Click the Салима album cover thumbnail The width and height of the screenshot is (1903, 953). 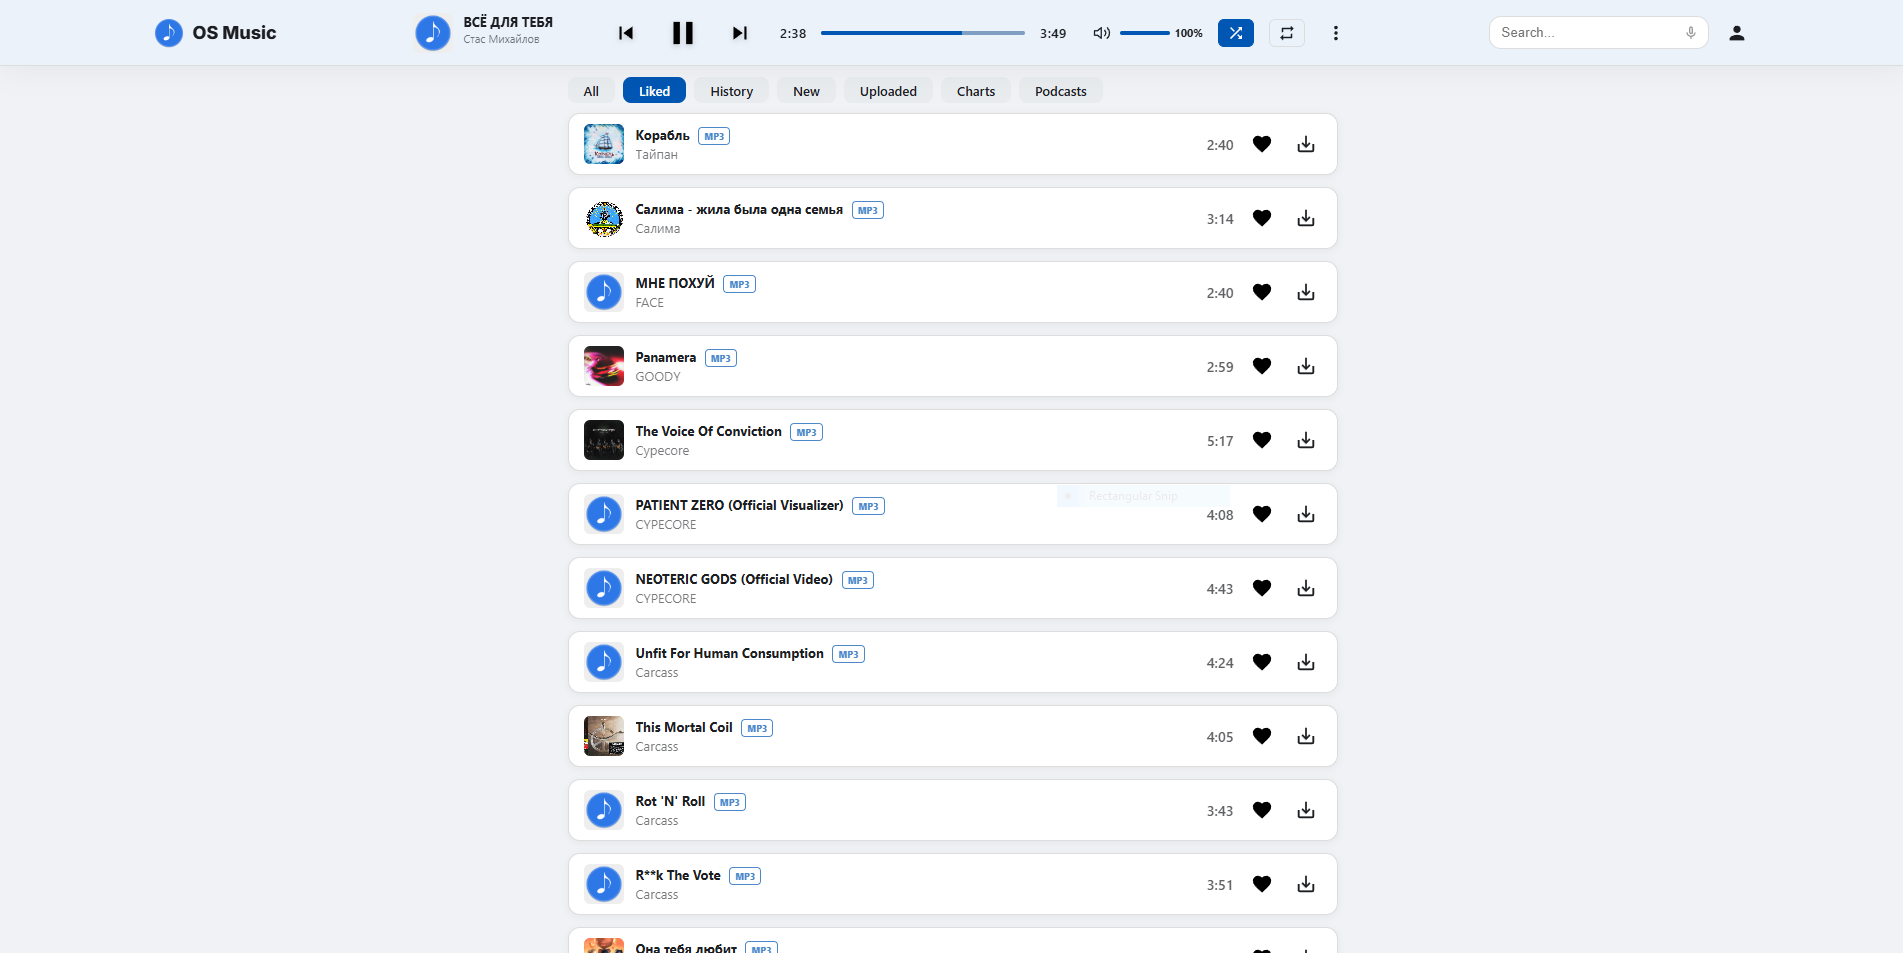pyautogui.click(x=604, y=218)
